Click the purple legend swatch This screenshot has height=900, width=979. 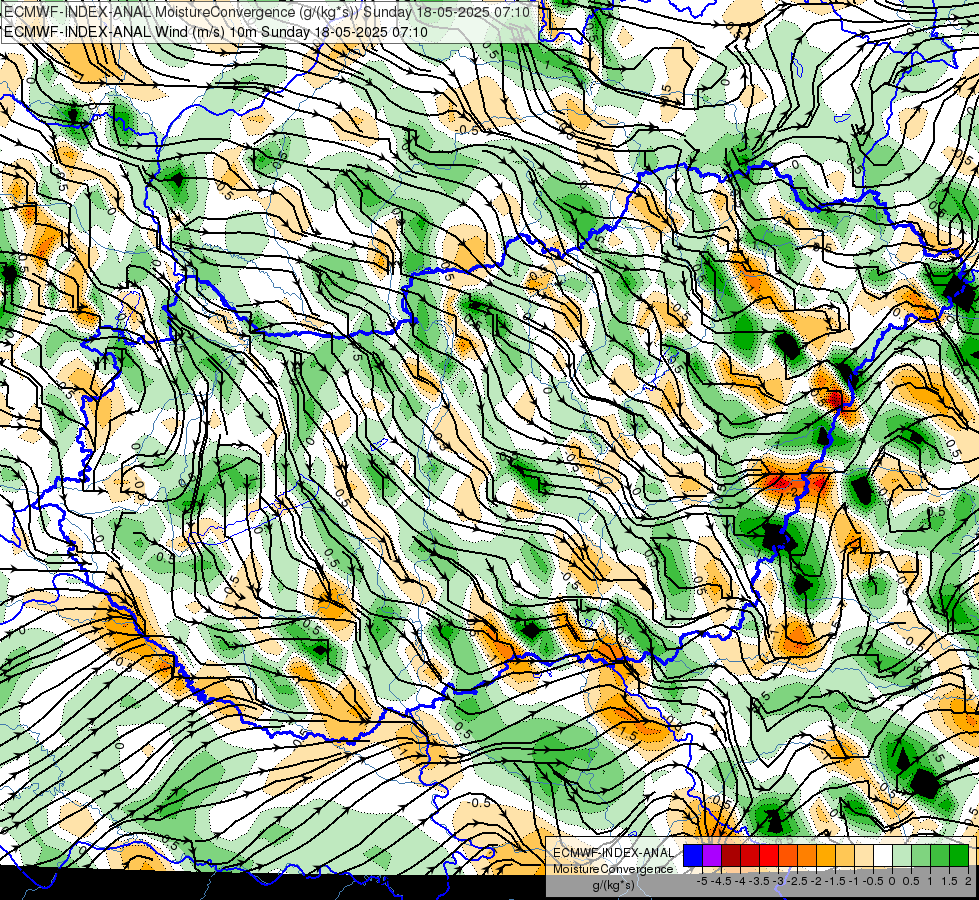[x=712, y=856]
